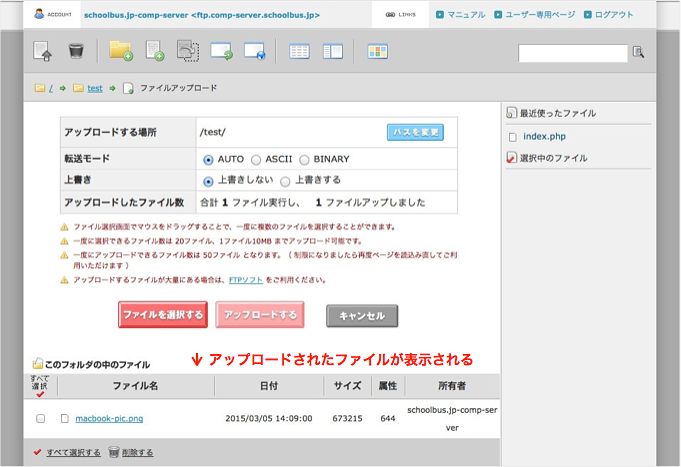Viewport: 681px width, 467px height.
Task: Click the test folder icon in breadcrumb
Action: (78, 88)
